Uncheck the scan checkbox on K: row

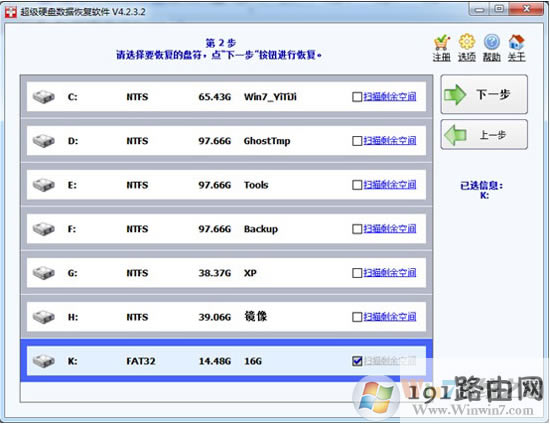(357, 361)
